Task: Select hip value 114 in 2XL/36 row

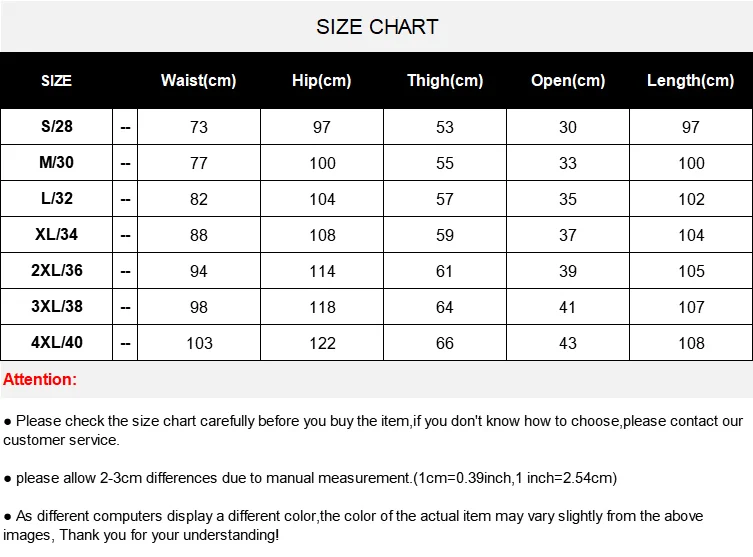Action: 322,271
